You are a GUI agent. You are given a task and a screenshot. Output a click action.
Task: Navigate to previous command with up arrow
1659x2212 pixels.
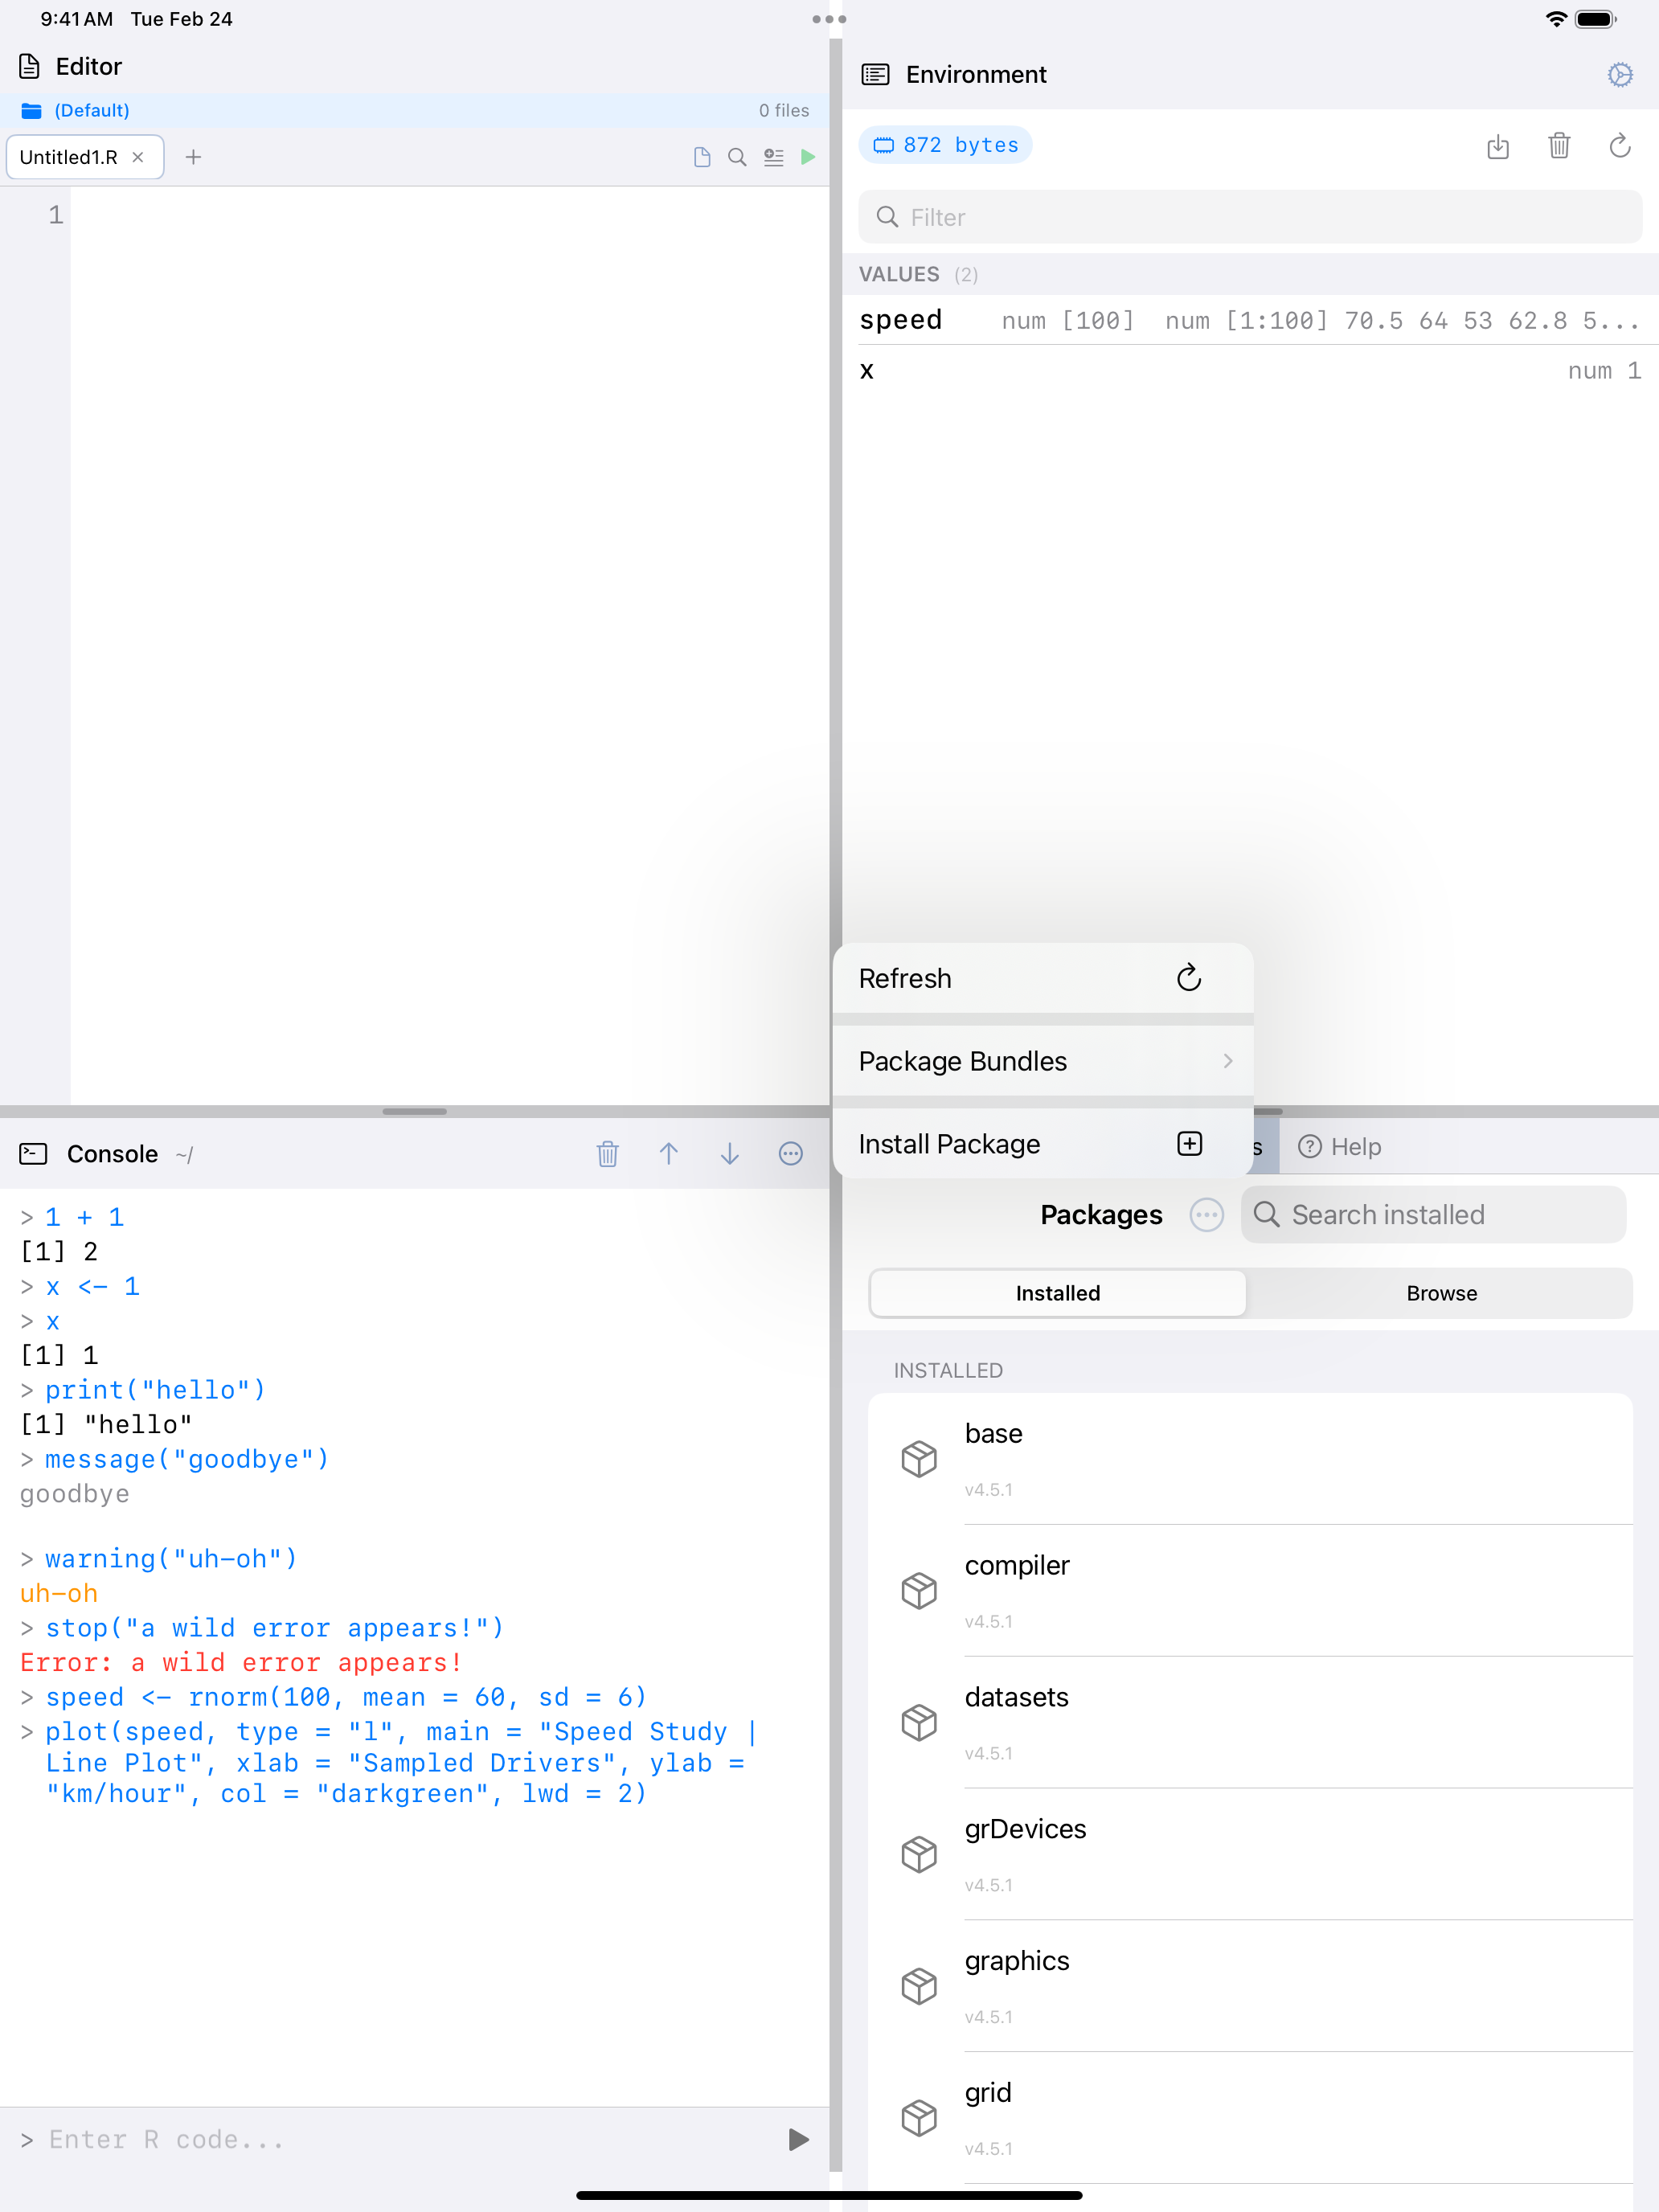click(669, 1154)
